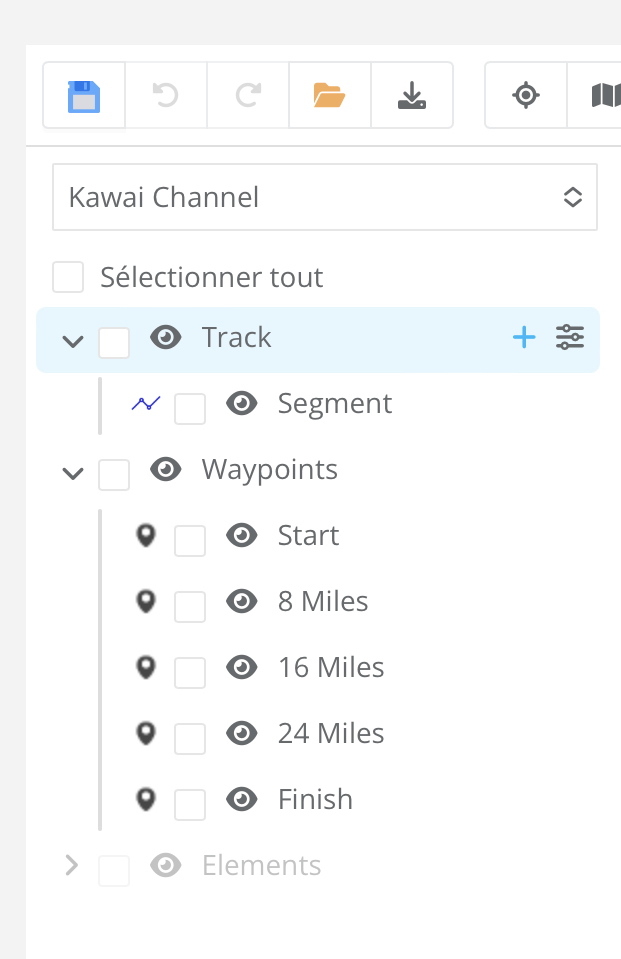Click the redo arrow in toolbar

pyautogui.click(x=248, y=96)
